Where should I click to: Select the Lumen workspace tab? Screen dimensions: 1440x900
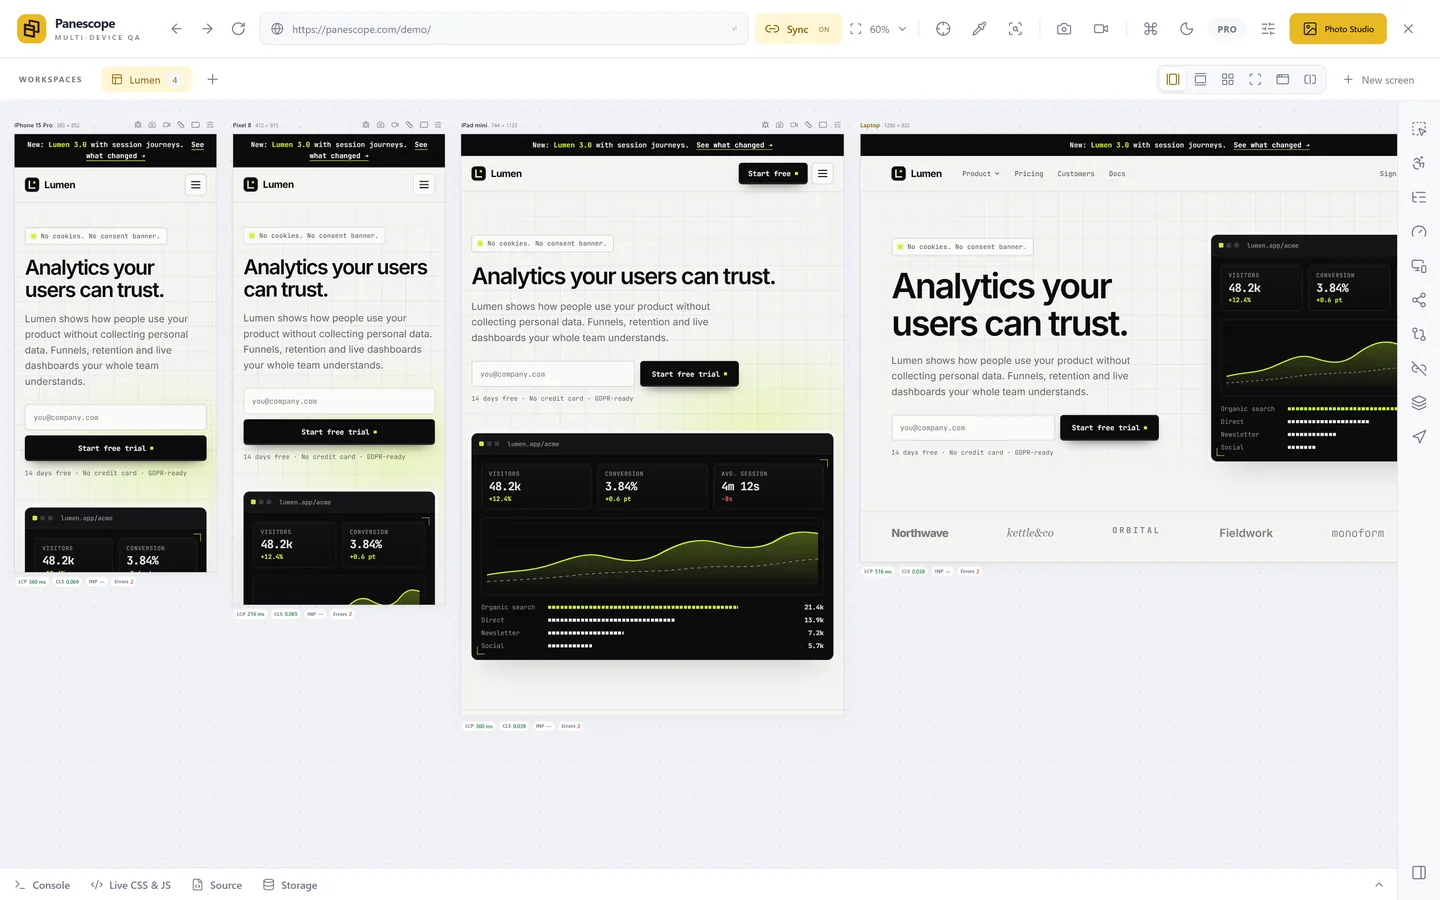[146, 79]
